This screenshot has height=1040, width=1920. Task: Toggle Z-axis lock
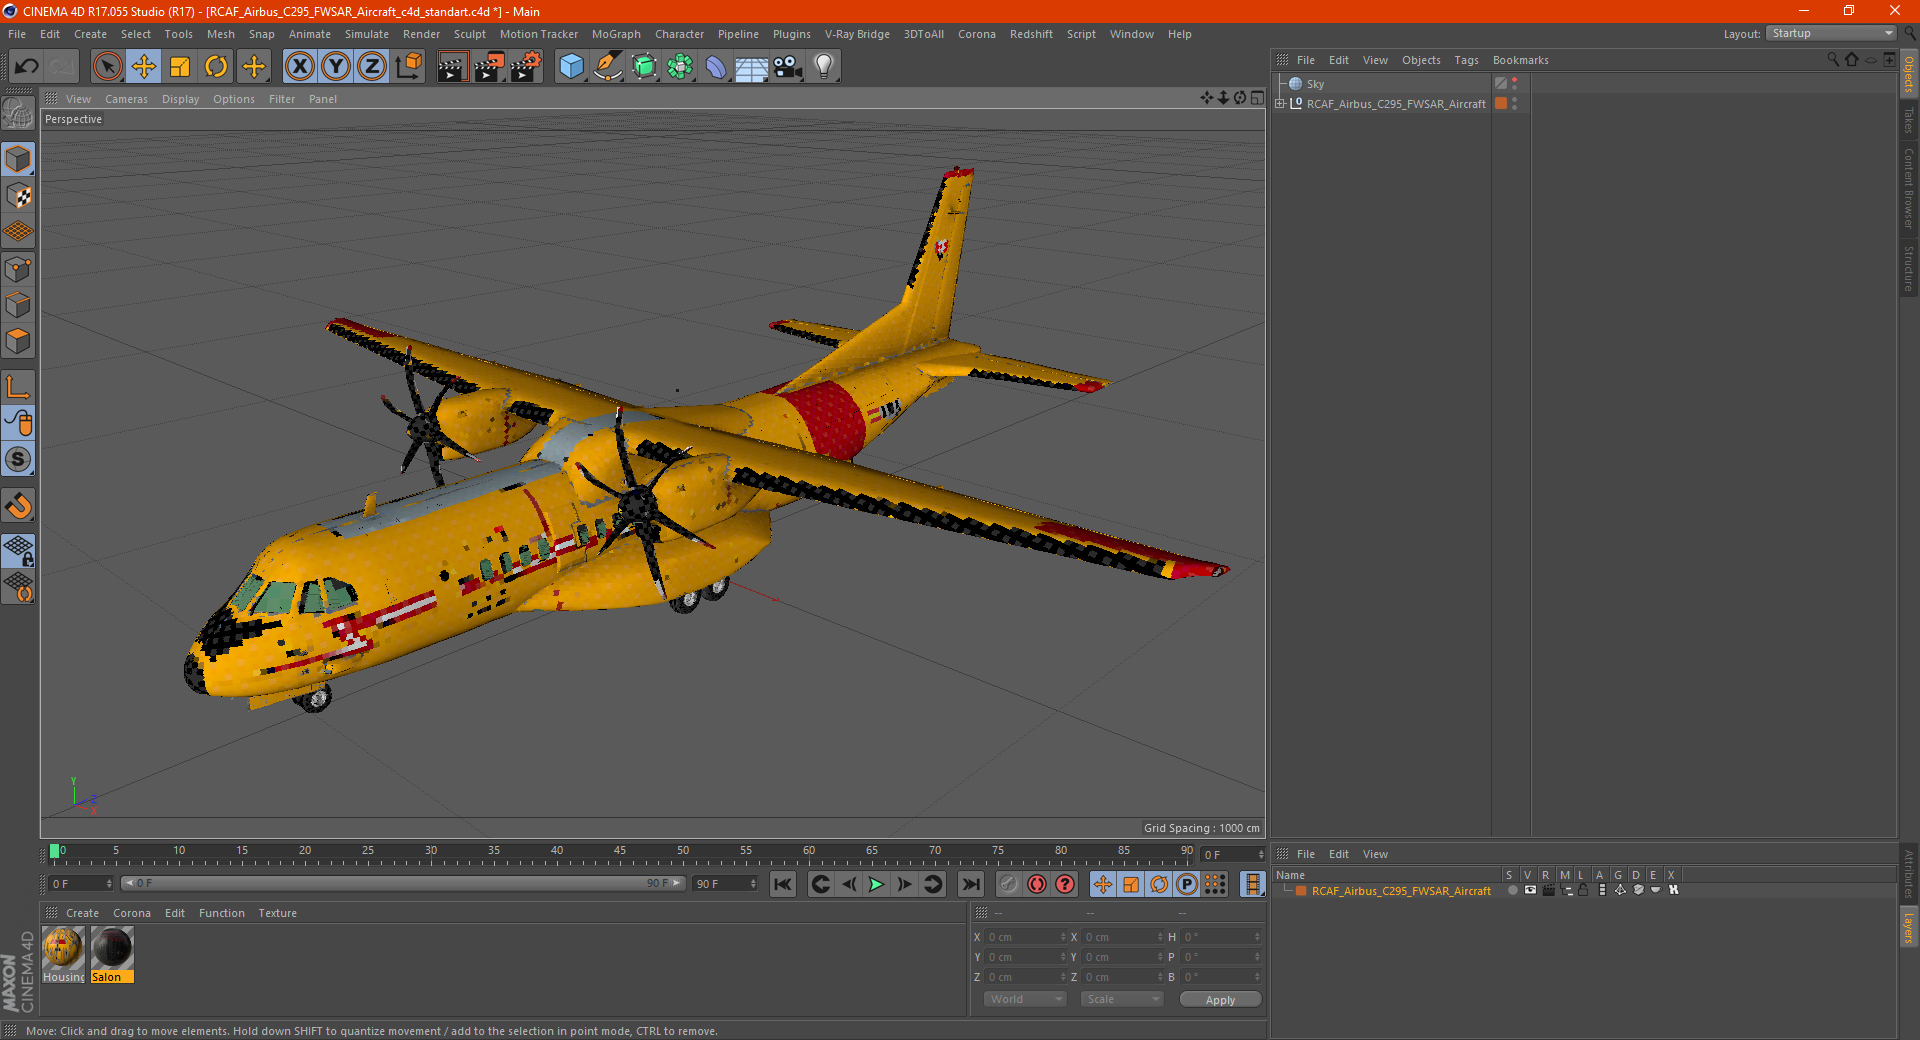pos(372,67)
